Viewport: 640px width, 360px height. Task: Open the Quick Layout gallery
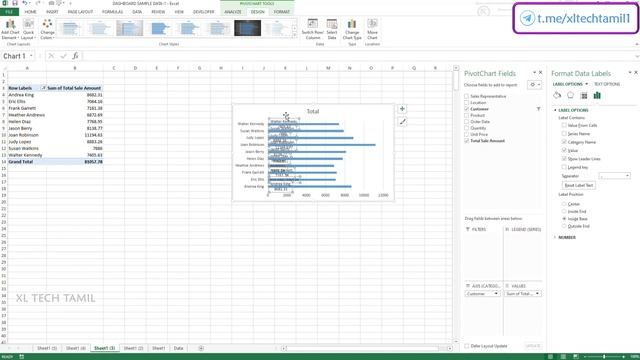(29, 29)
